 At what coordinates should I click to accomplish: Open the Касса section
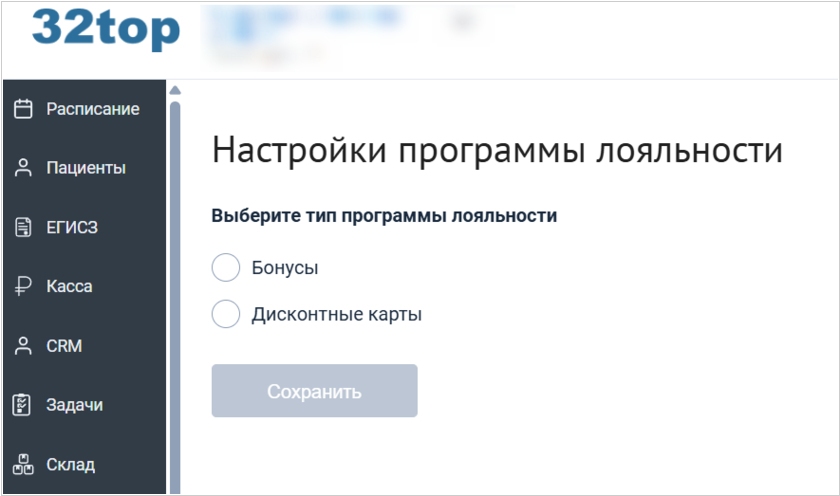point(69,287)
